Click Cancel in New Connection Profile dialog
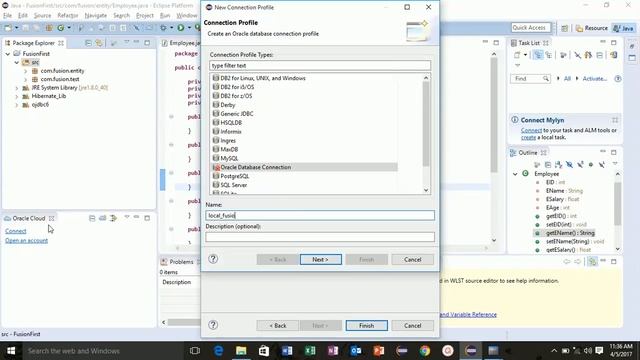This screenshot has width=640, height=360. (x=413, y=260)
